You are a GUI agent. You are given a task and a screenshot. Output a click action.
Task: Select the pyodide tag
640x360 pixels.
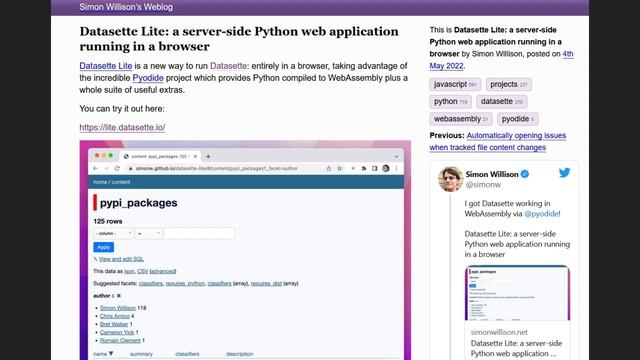point(518,119)
